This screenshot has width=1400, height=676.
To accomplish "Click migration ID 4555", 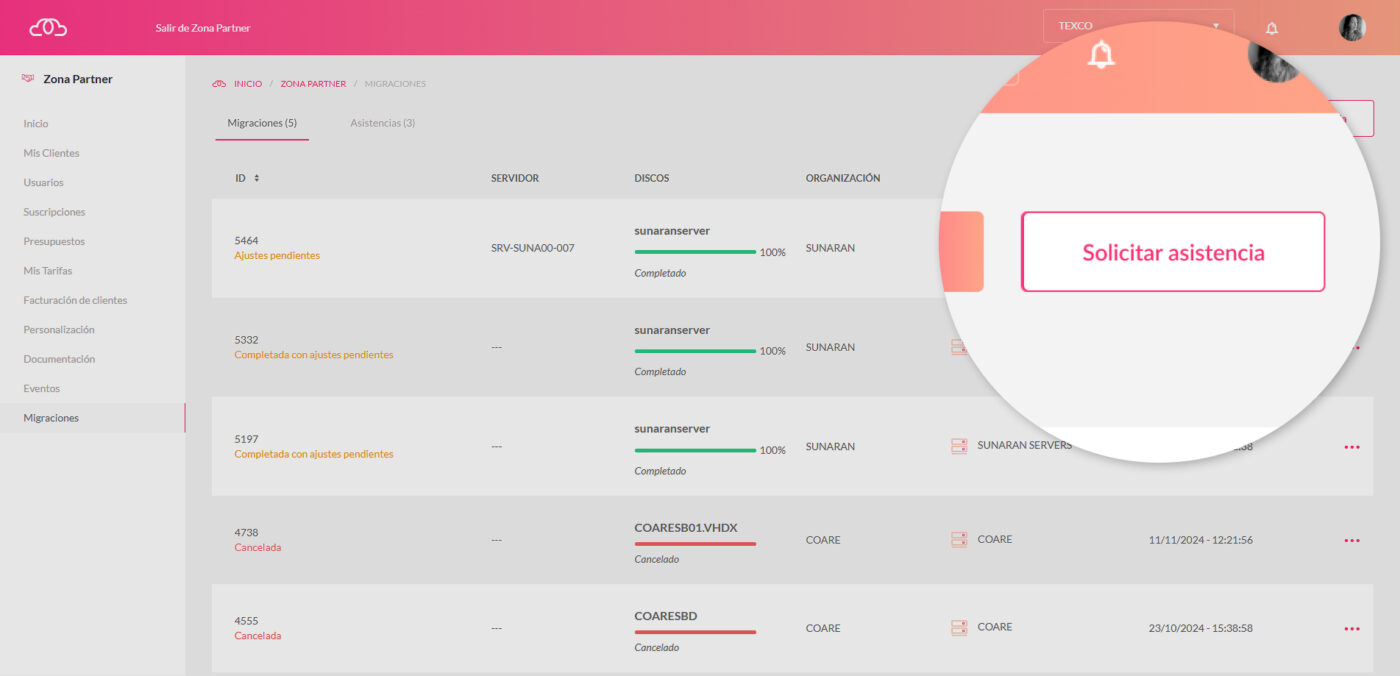I will pyautogui.click(x=246, y=621).
